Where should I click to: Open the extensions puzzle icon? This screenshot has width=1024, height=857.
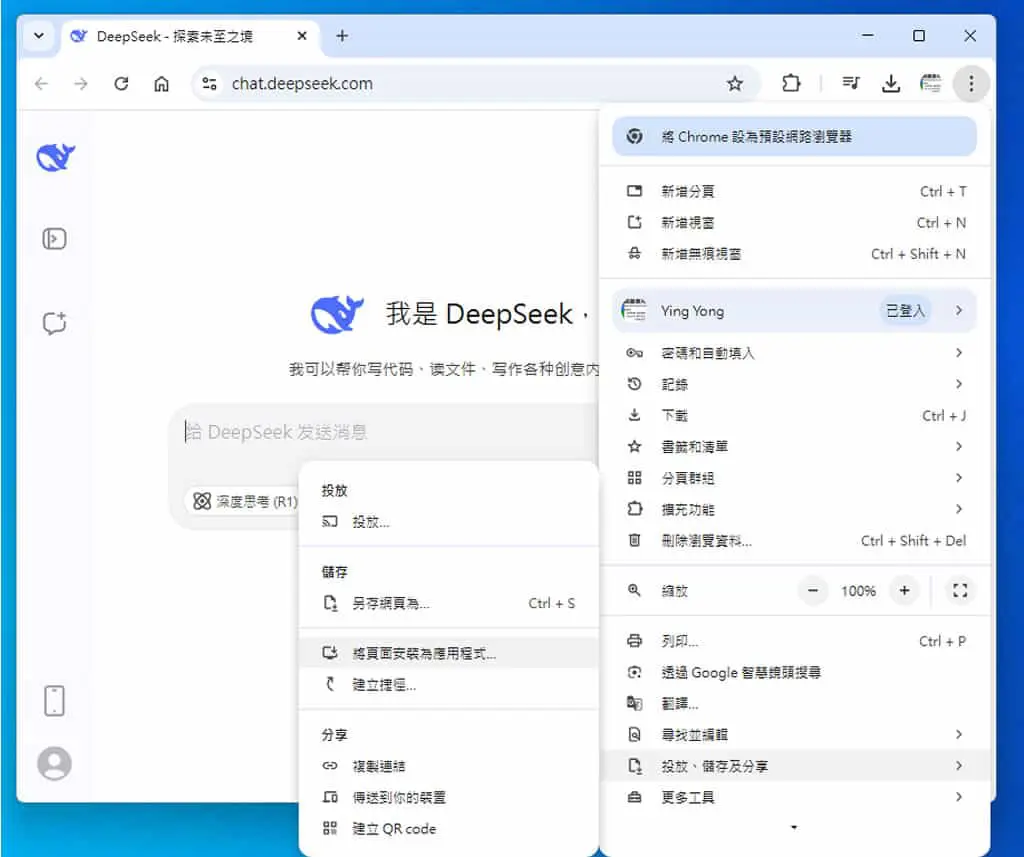(x=791, y=84)
